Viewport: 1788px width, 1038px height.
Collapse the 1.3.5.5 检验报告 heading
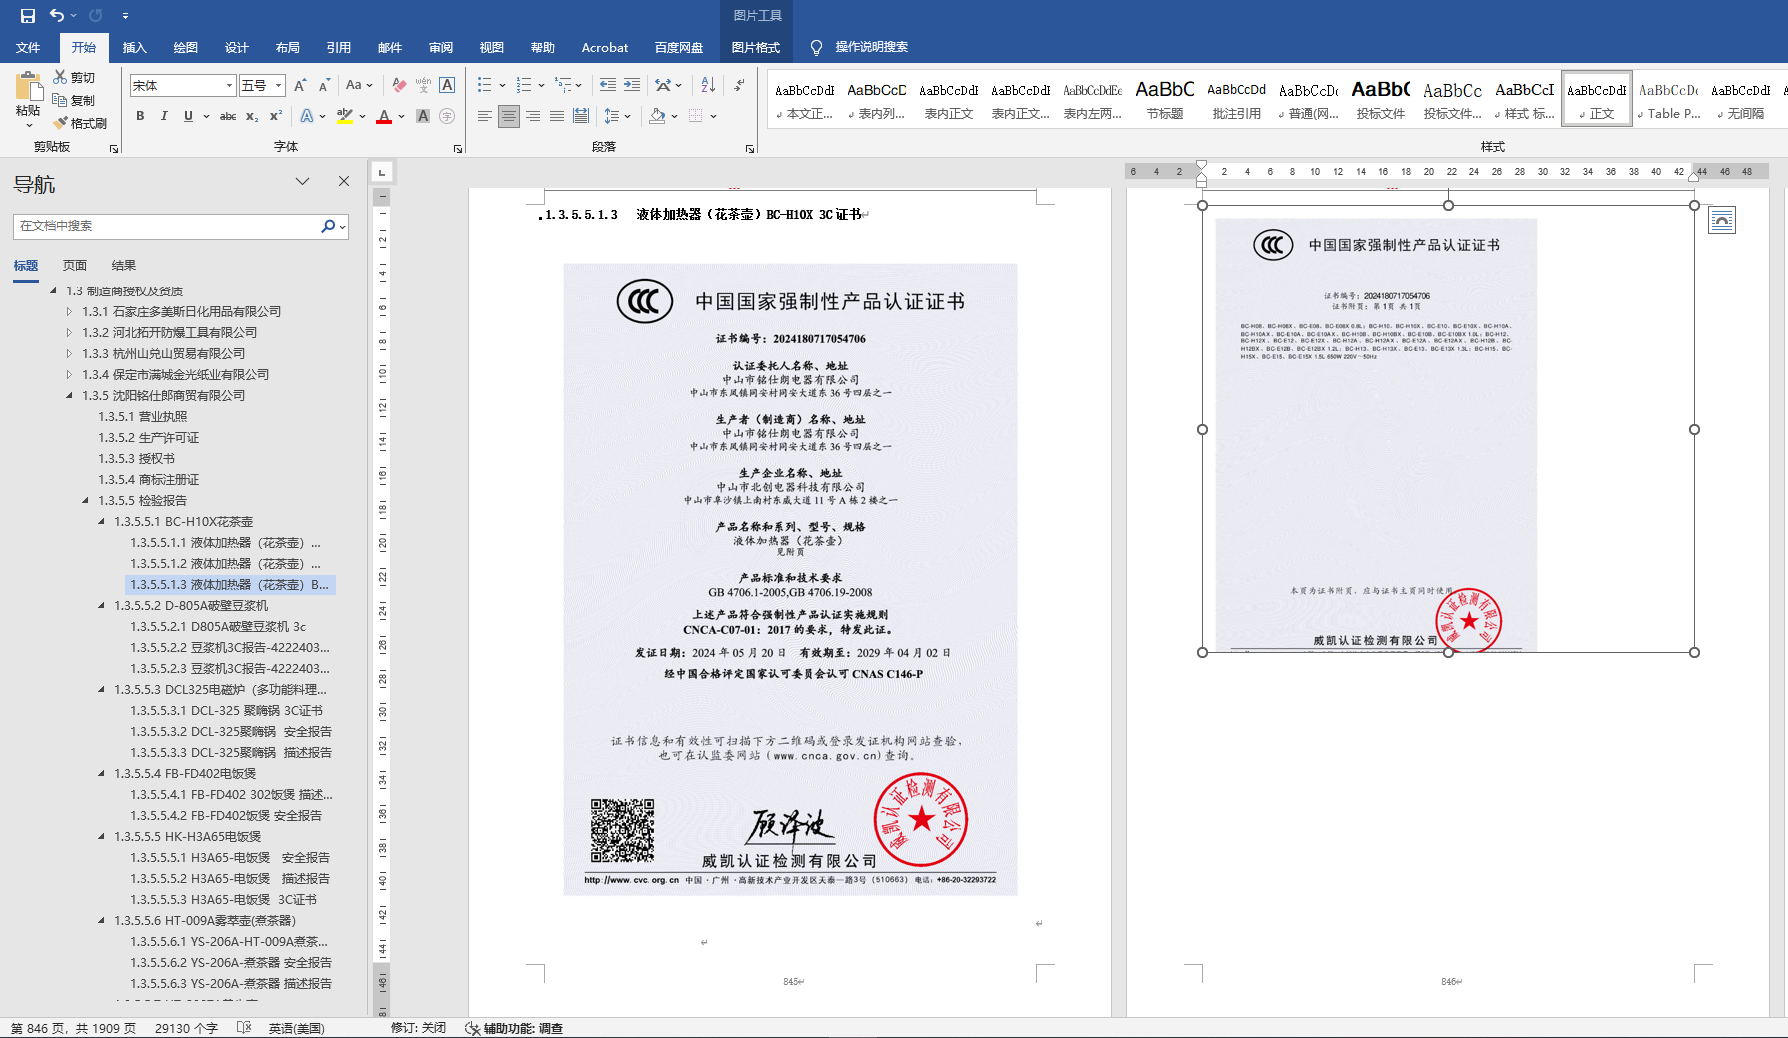85,501
